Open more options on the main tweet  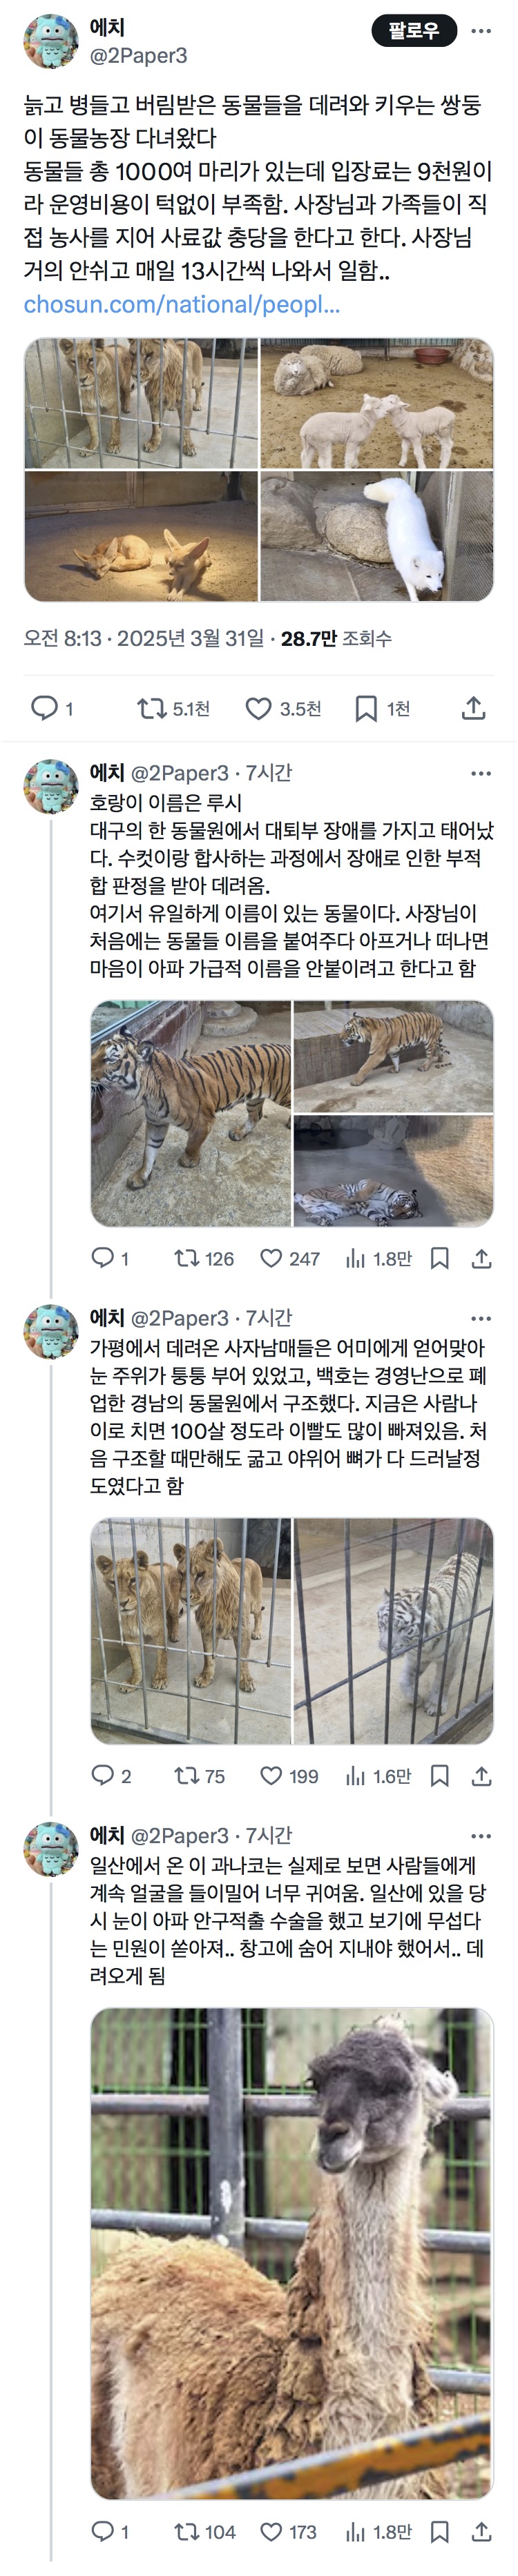pyautogui.click(x=481, y=31)
